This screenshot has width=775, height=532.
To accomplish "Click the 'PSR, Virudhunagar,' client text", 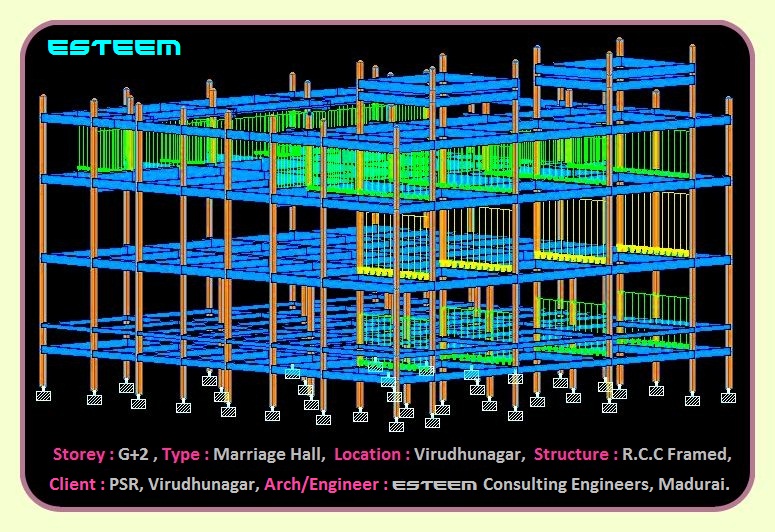I will [184, 484].
